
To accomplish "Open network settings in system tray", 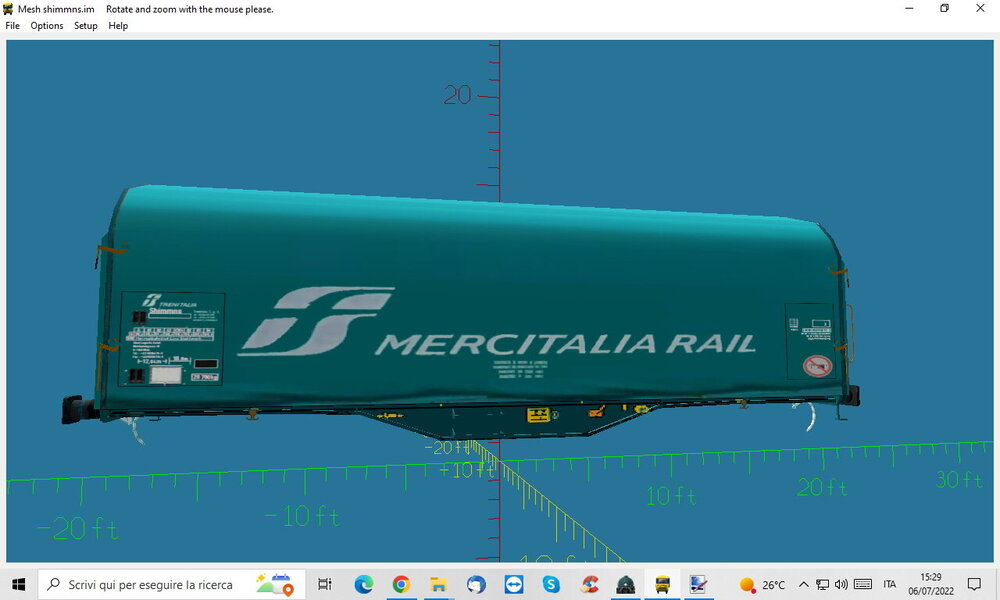I will point(823,584).
